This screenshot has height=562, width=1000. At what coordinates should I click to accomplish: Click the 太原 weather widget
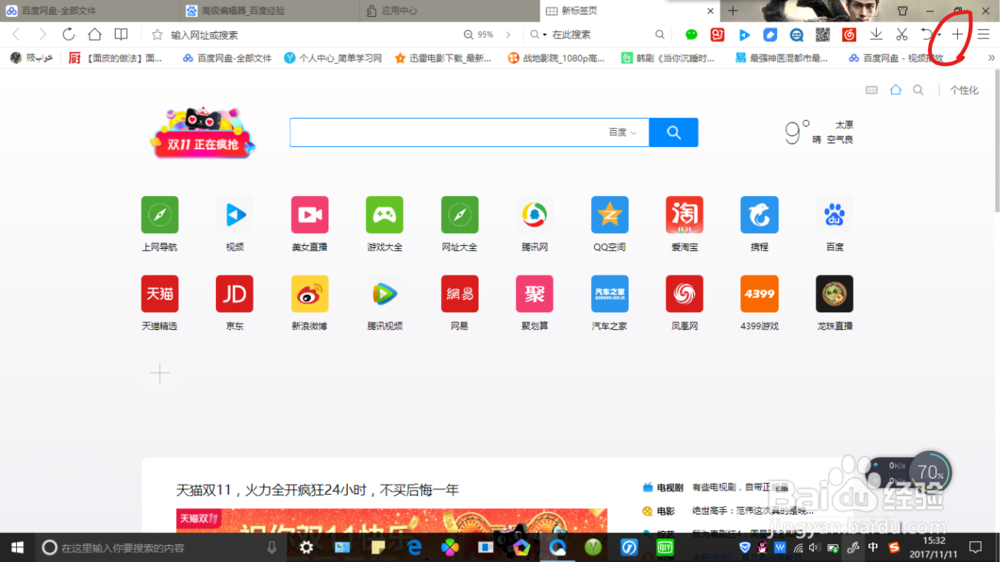[819, 132]
